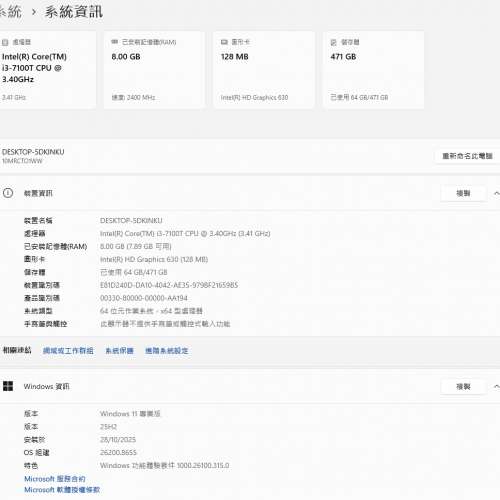The height and width of the screenshot is (500, 500).
Task: Click the install date 28/10/2025
Action: click(x=118, y=440)
